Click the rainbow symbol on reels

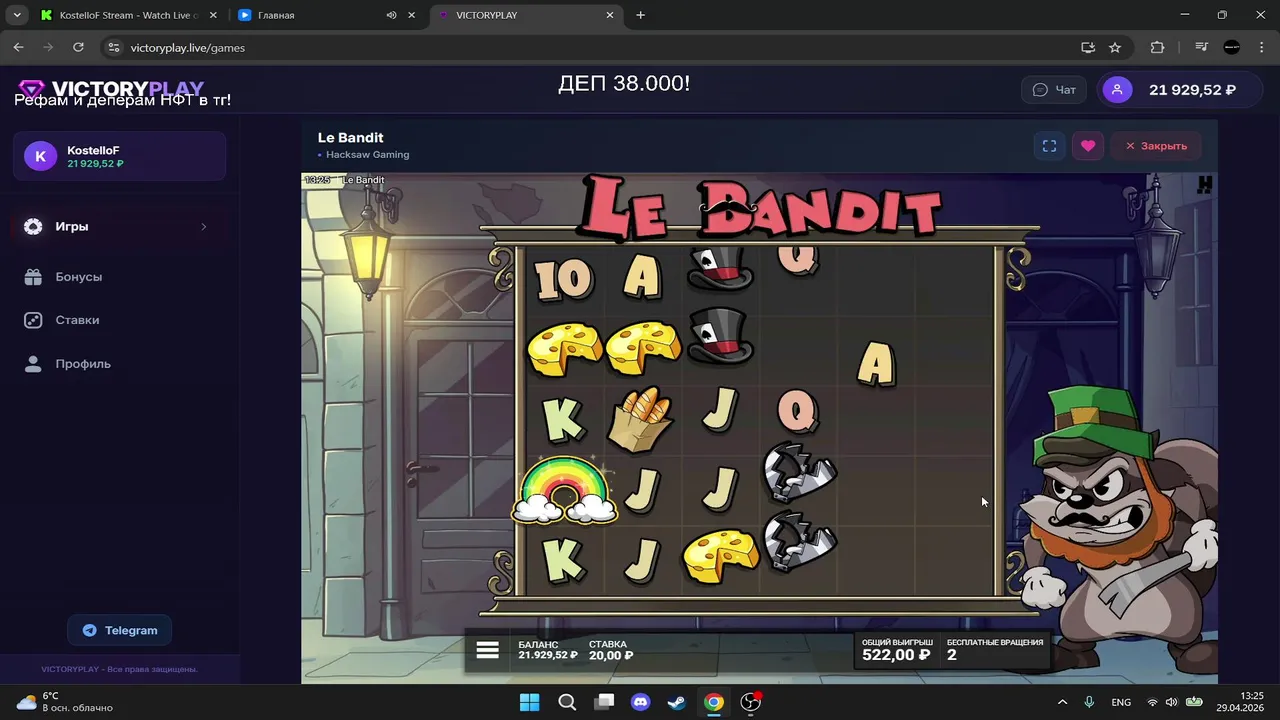click(x=564, y=488)
